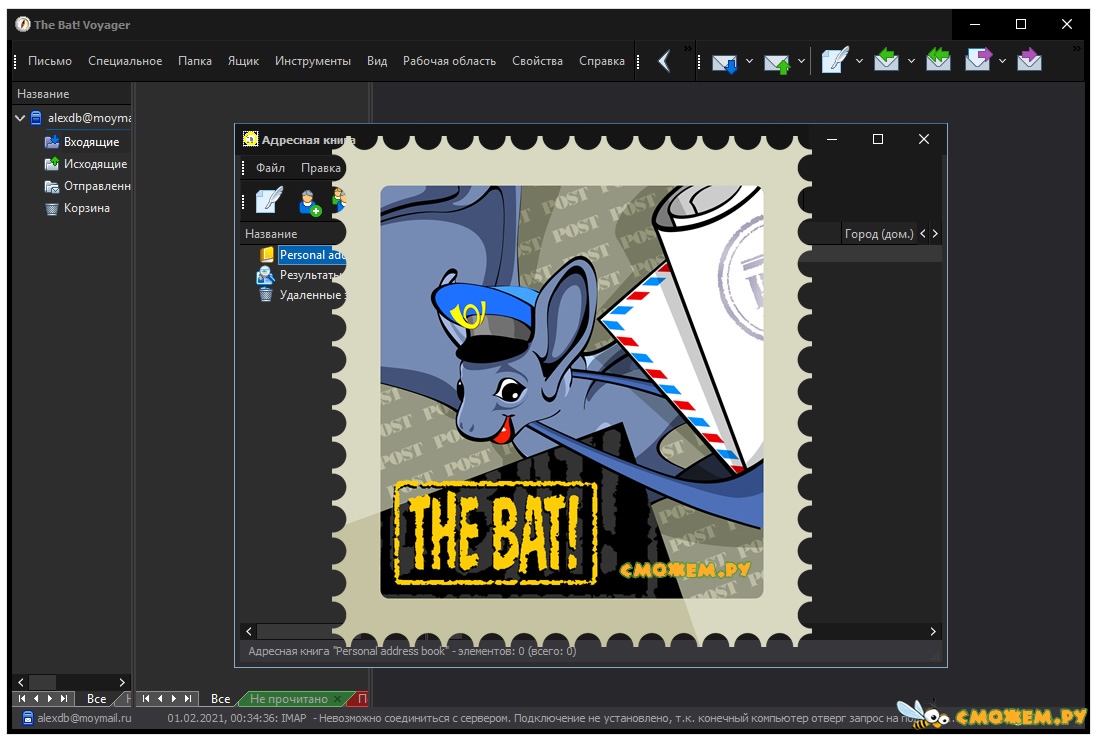Open the Свойства menu
The height and width of the screenshot is (741, 1098).
(x=537, y=61)
